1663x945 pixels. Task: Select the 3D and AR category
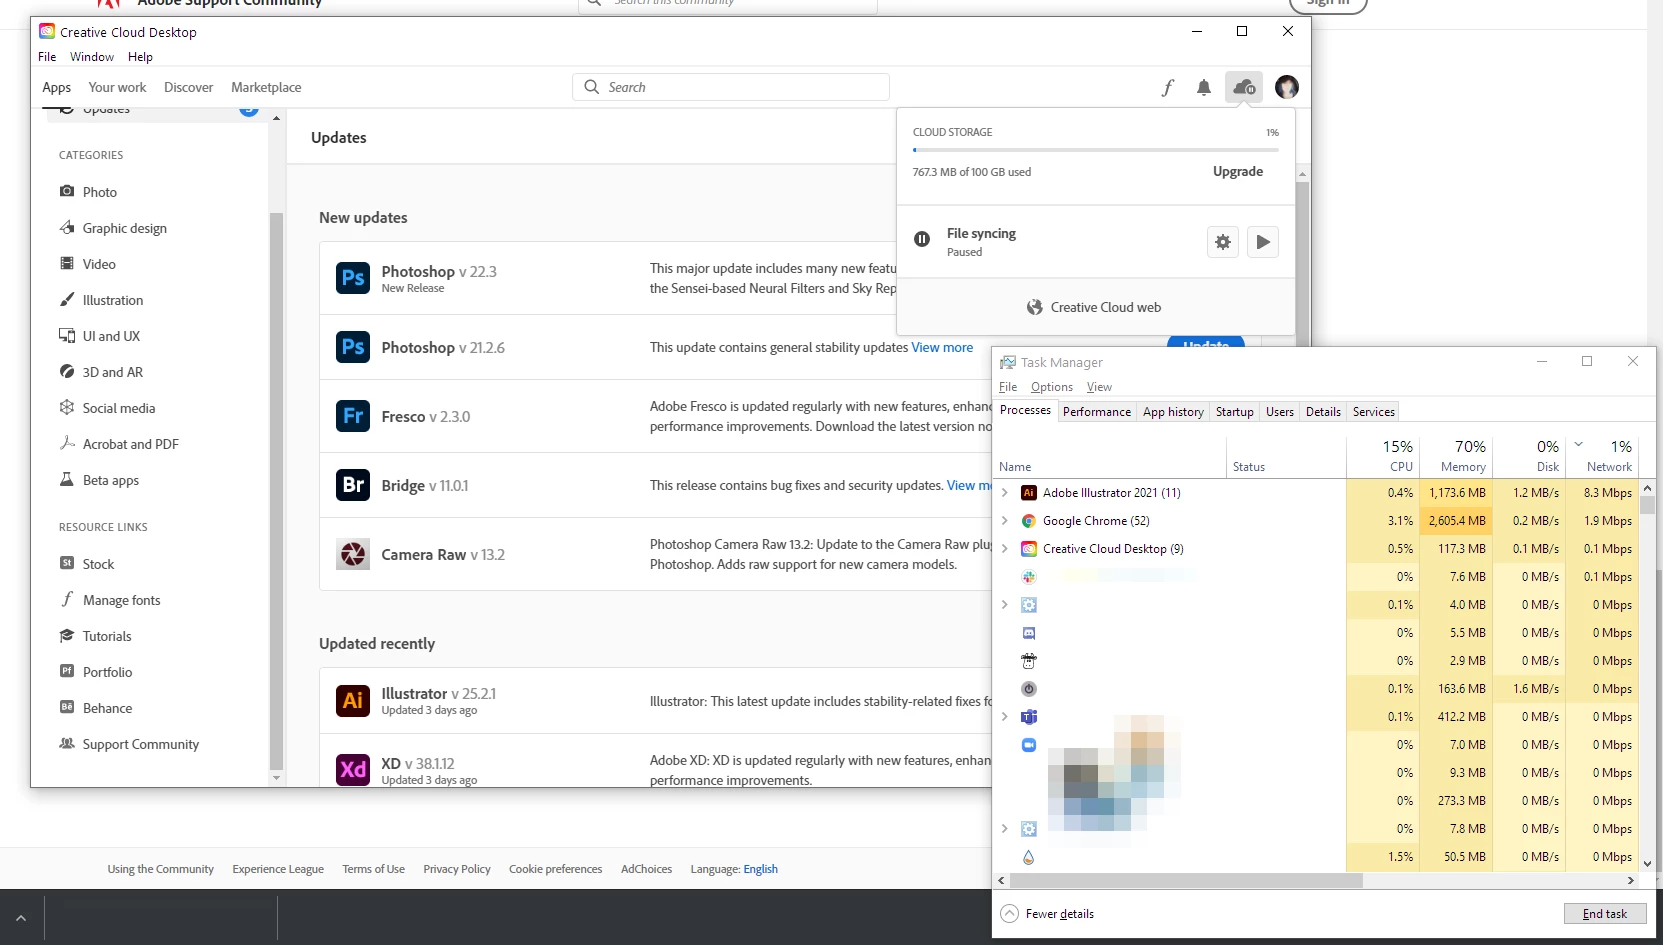pos(101,372)
